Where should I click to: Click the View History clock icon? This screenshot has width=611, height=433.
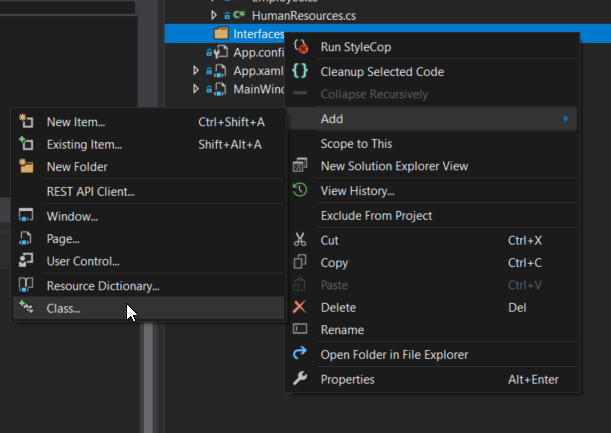tap(300, 190)
